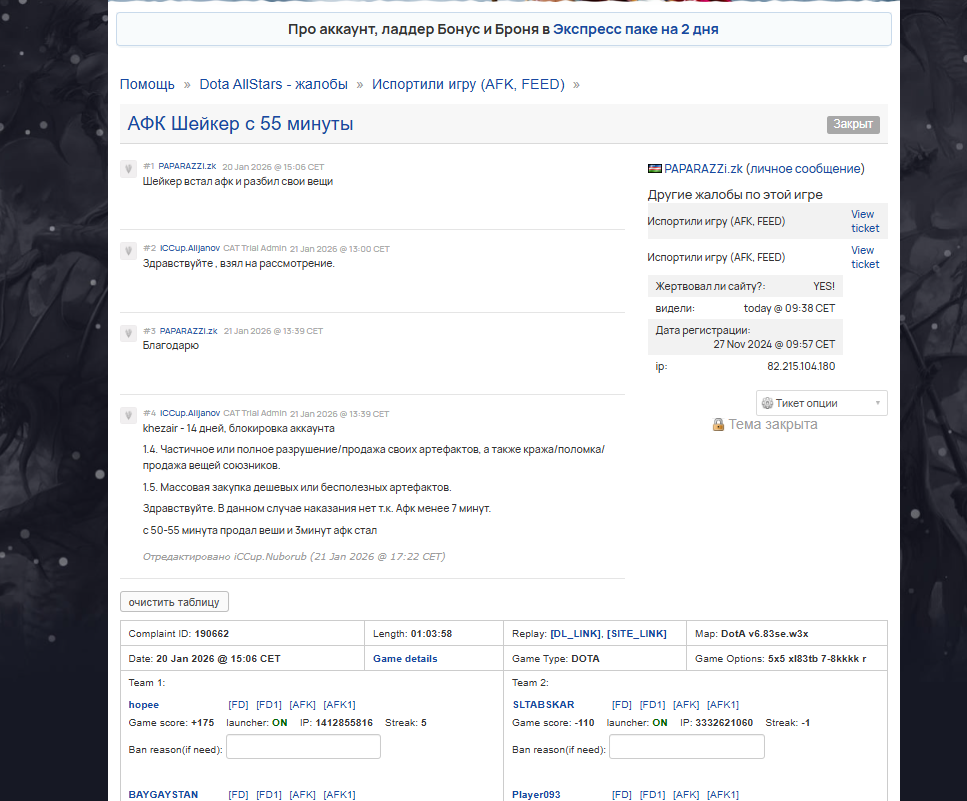Click the Закрыт status badge

[x=853, y=124]
